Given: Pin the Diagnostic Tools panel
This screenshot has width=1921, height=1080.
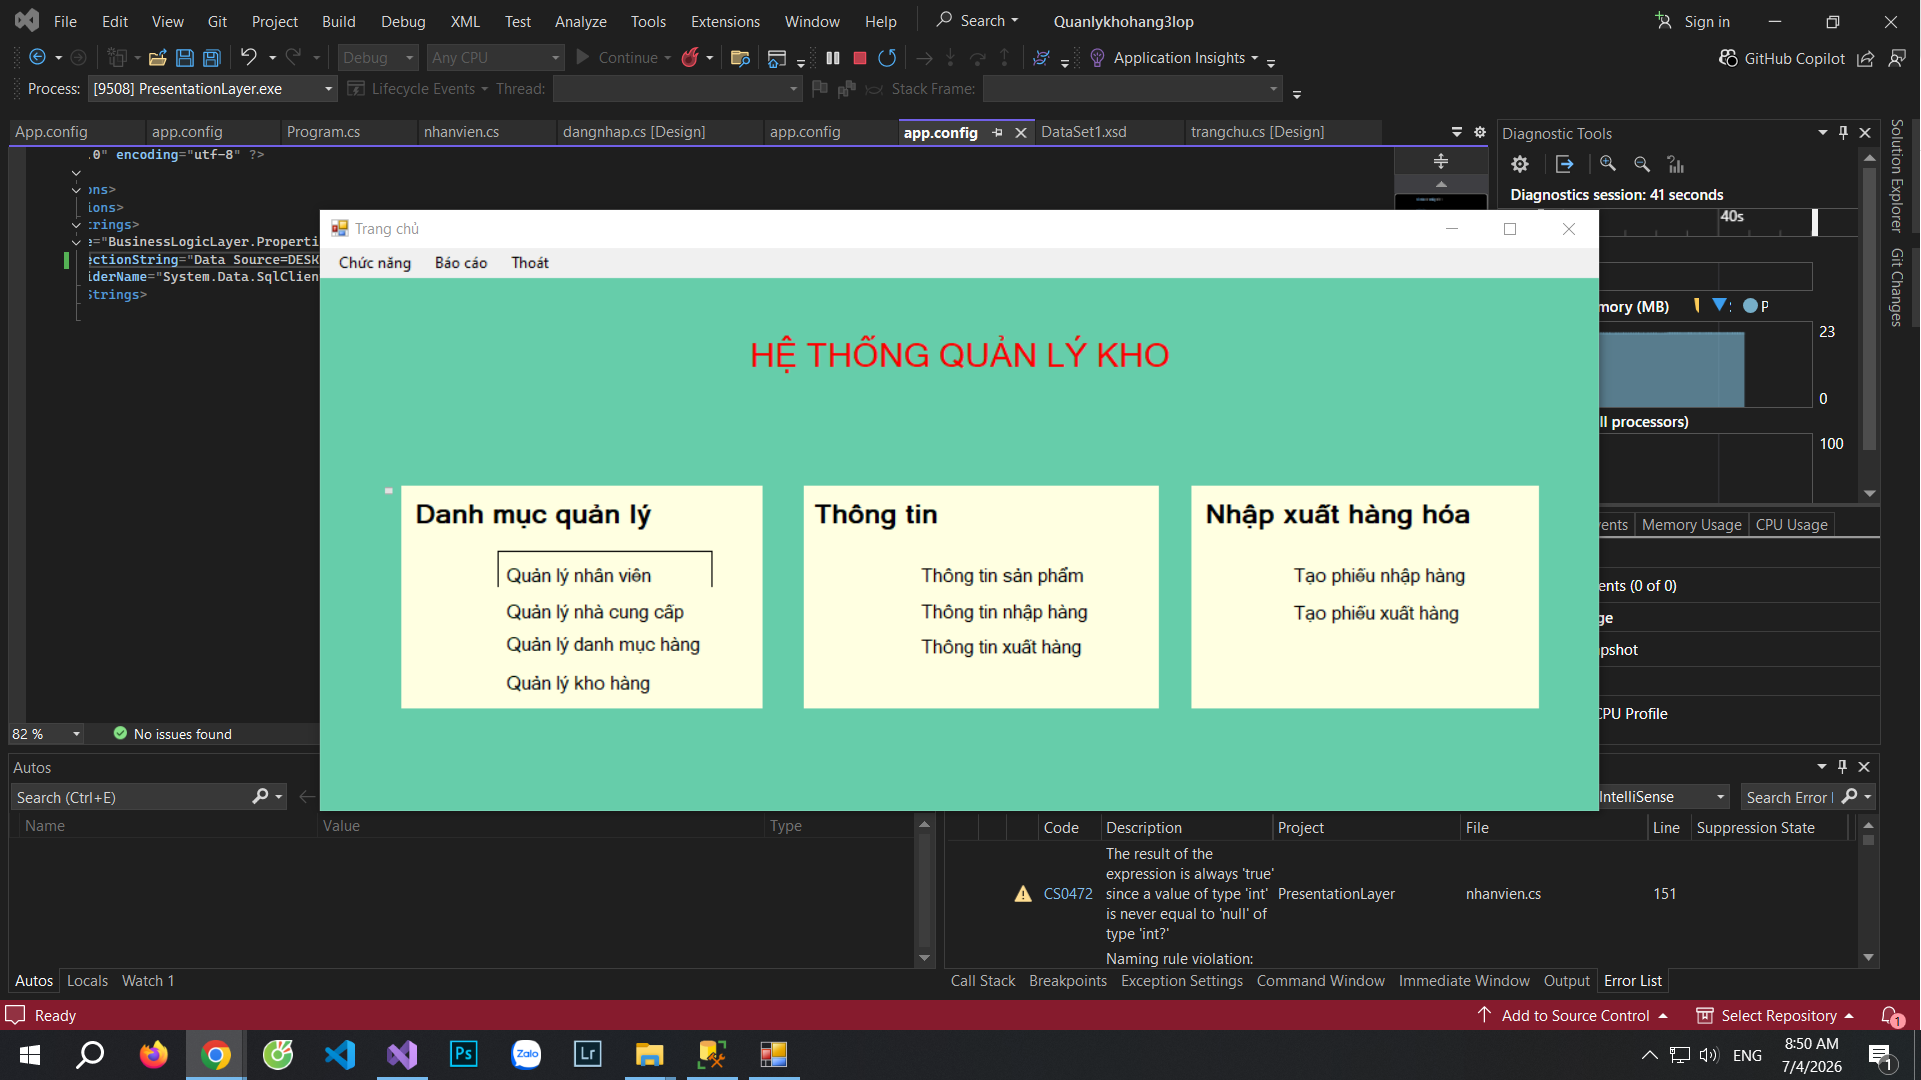Looking at the screenshot, I should click(1843, 132).
